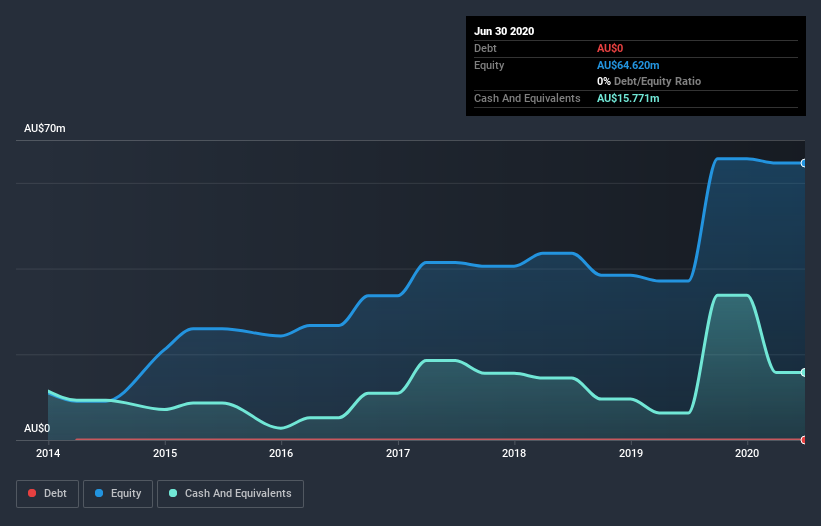Image resolution: width=821 pixels, height=526 pixels.
Task: Select the Cash data point at Jun 2020
Action: [804, 373]
